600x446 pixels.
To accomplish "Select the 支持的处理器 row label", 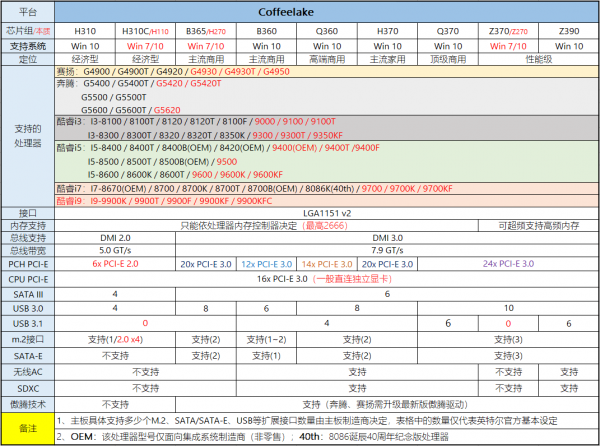I will 28,136.
